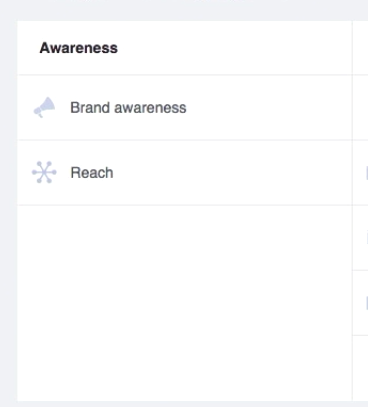Viewport: 368px width, 407px height.
Task: Click the gray page margin left of Awareness panel
Action: 8,210
